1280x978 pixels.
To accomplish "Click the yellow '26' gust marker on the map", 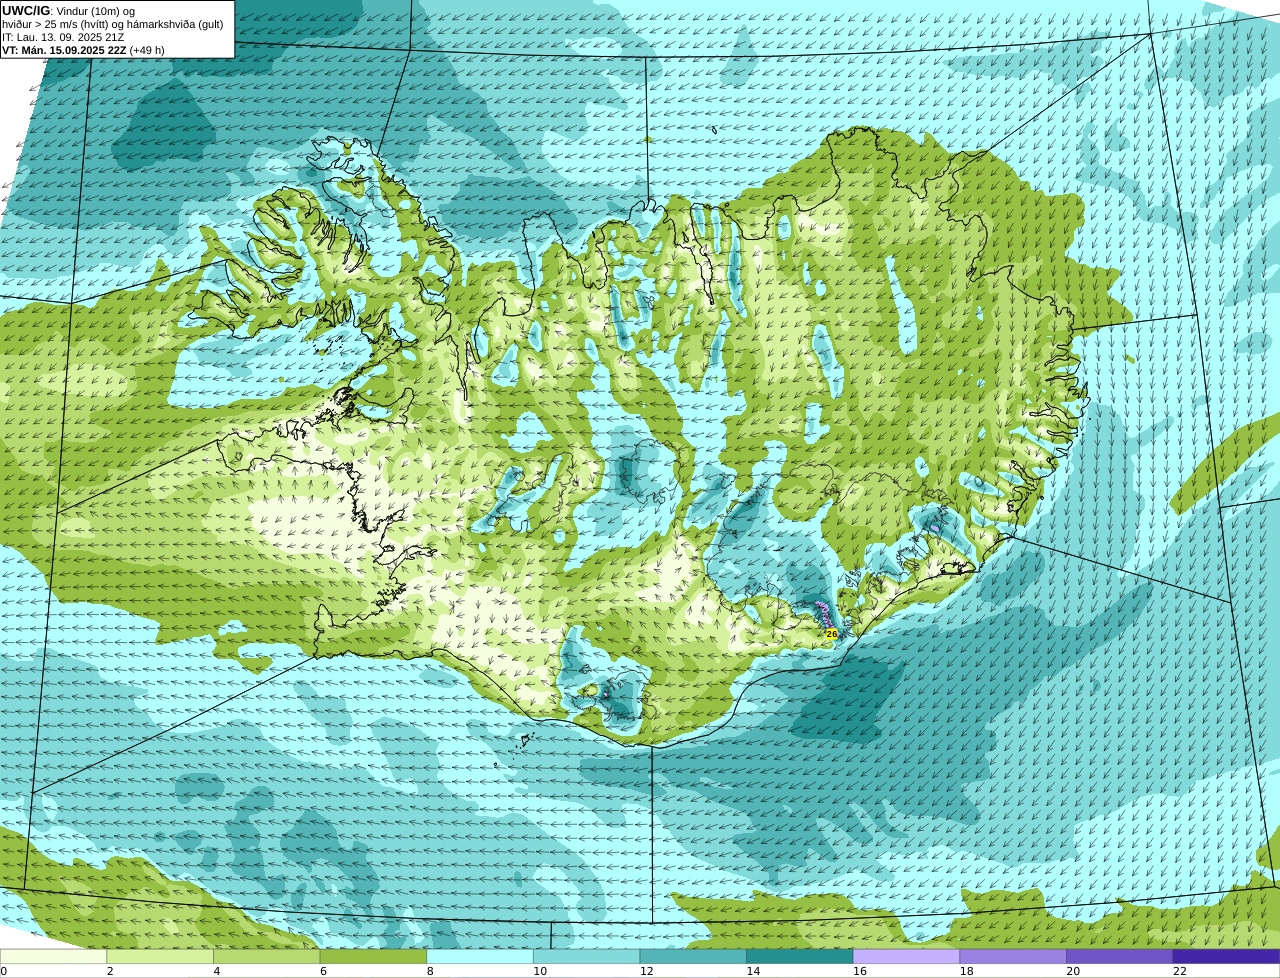I will 832,634.
